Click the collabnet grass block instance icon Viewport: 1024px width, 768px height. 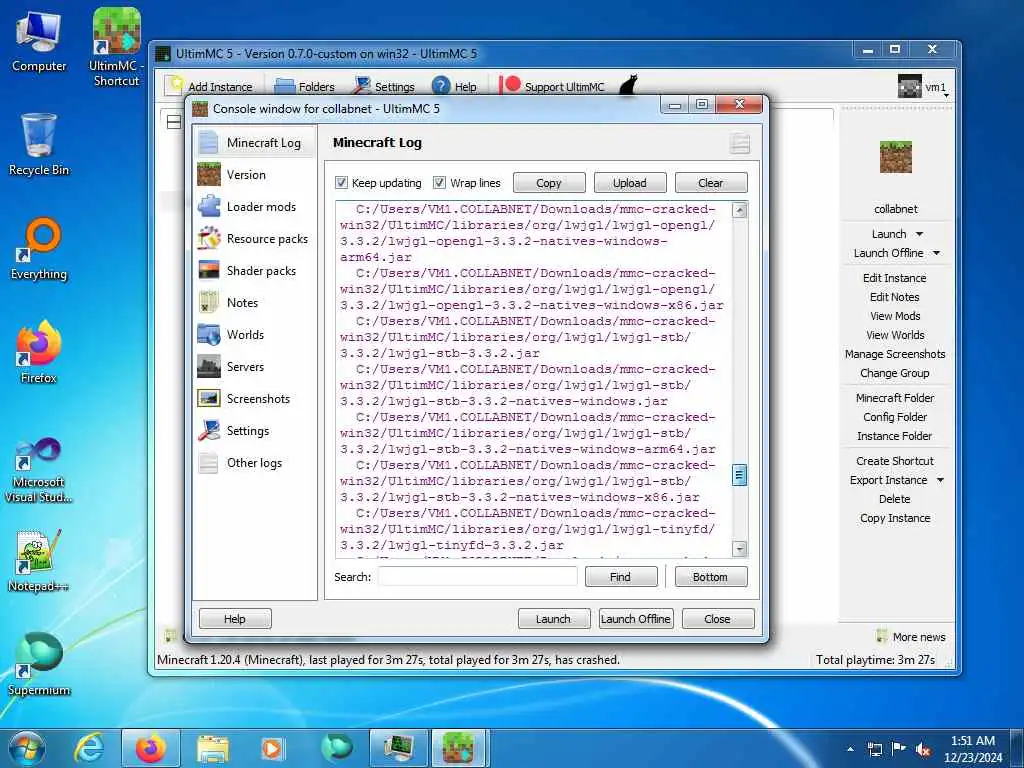895,157
